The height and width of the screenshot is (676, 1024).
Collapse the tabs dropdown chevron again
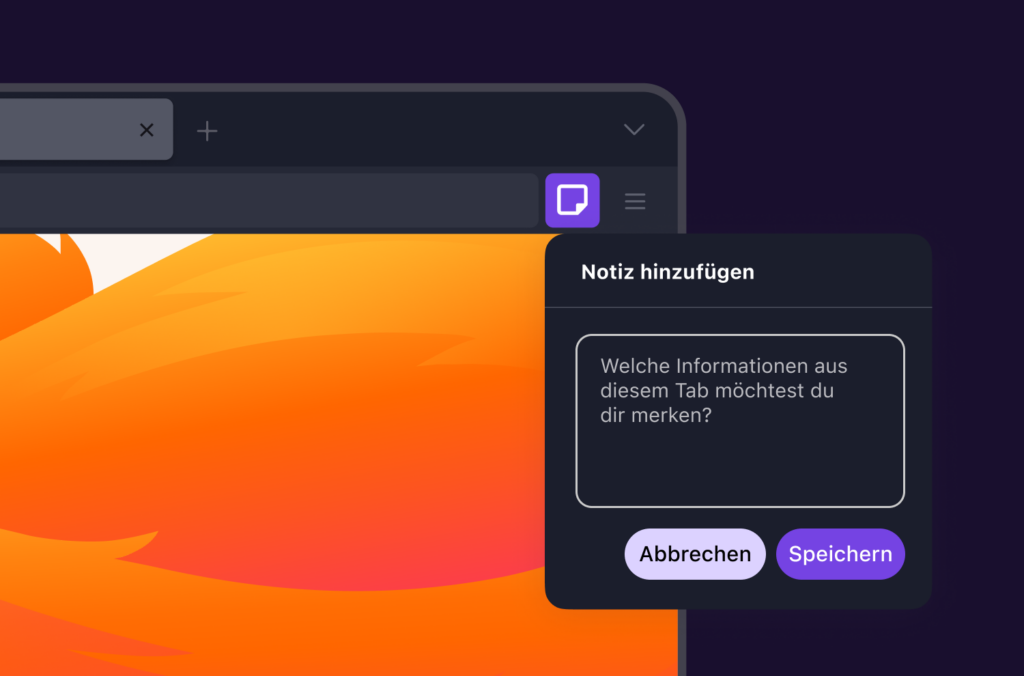tap(633, 130)
